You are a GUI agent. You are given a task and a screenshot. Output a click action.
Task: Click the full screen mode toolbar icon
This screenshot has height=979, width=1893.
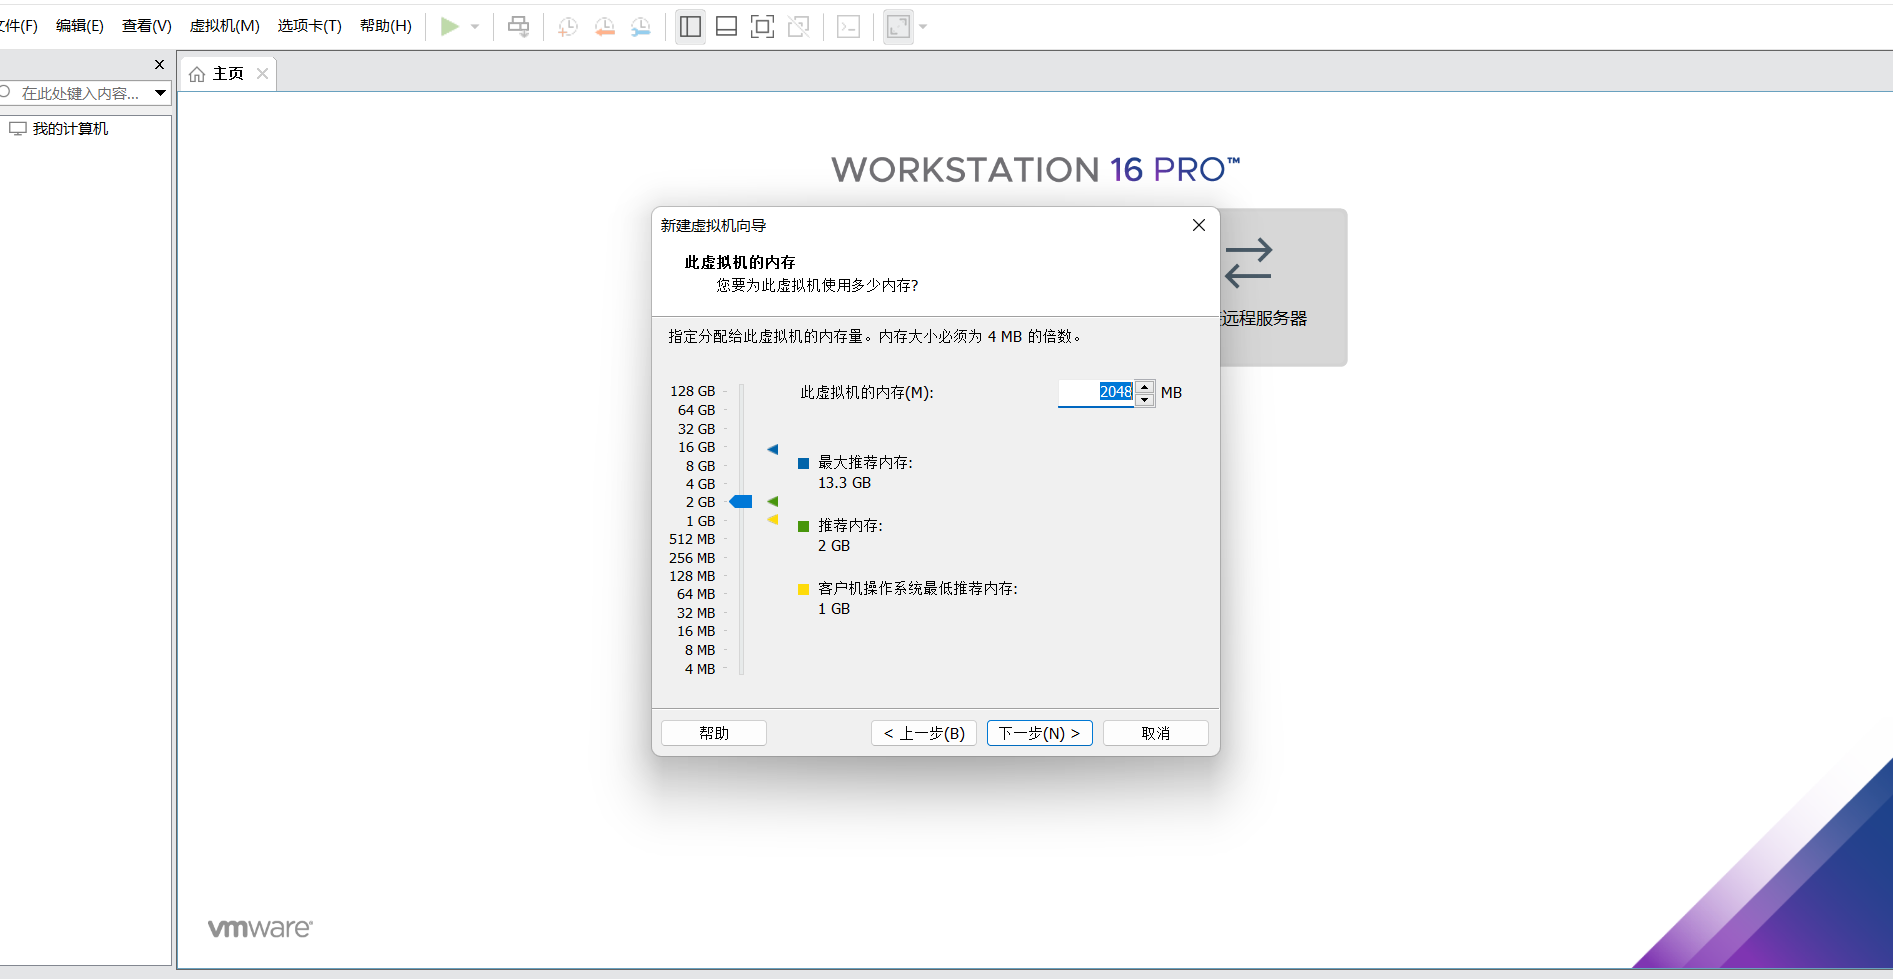[x=762, y=27]
